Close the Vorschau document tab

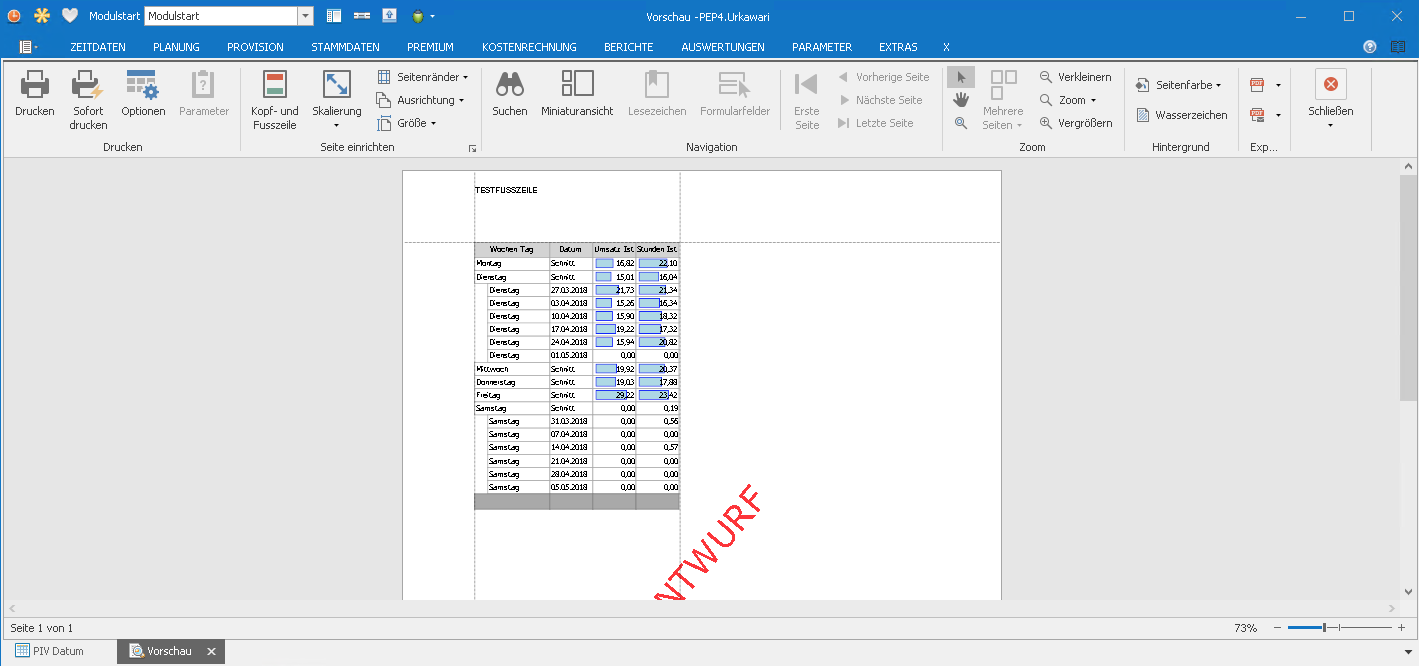tap(211, 651)
